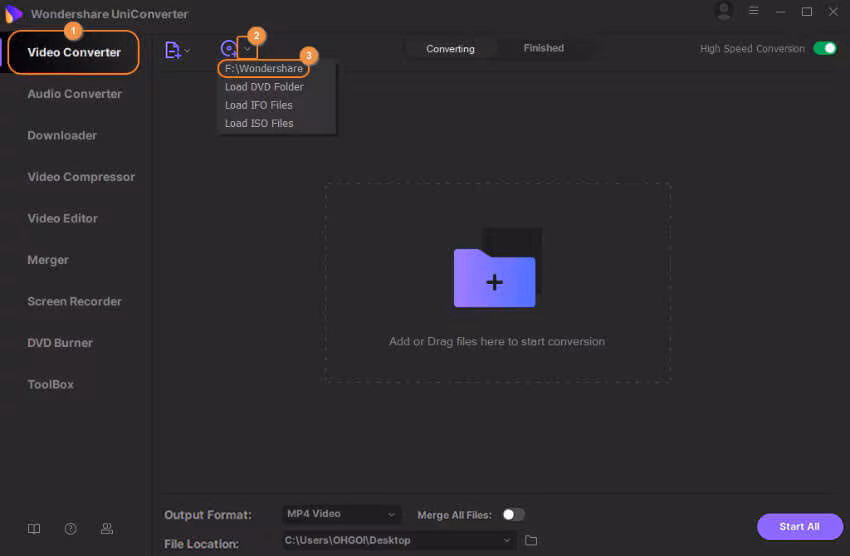Open the user guide book icon
This screenshot has width=850, height=556.
[34, 529]
